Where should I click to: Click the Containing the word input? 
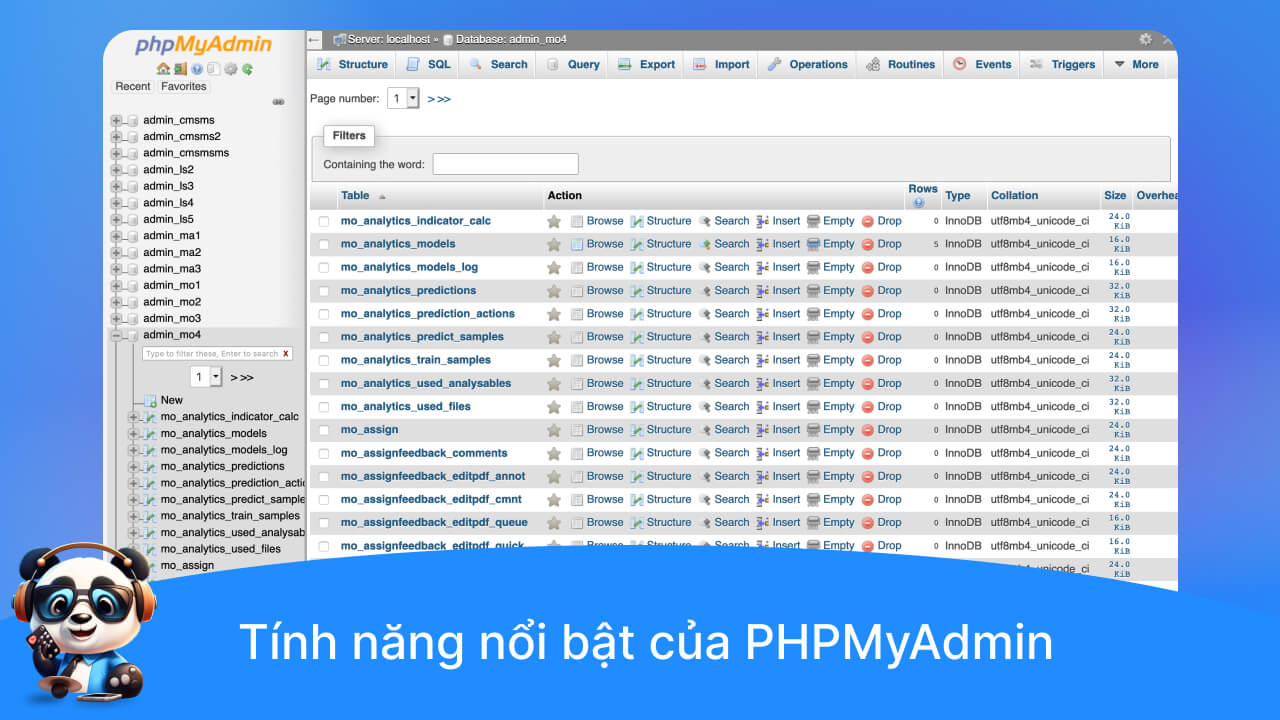[x=505, y=164]
